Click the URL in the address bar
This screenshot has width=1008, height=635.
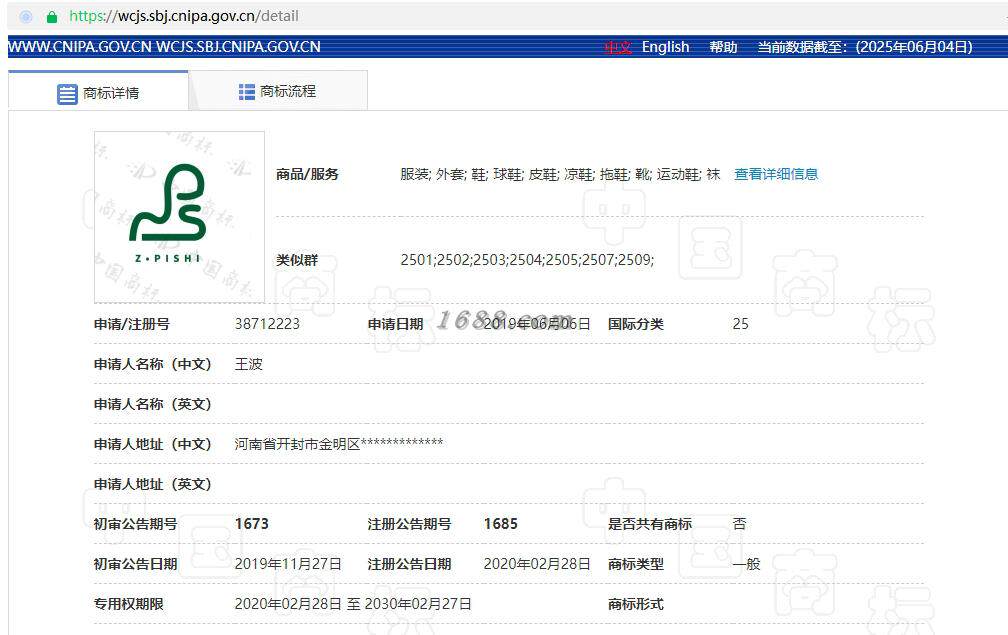coord(184,16)
